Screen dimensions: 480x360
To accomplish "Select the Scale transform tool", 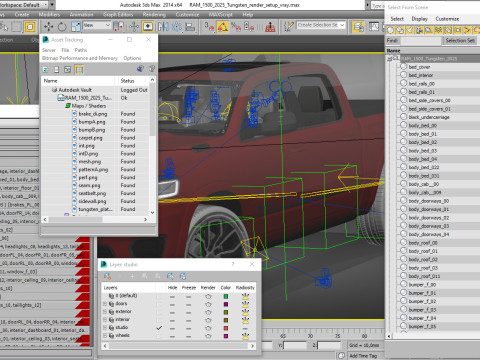I will [x=76, y=26].
